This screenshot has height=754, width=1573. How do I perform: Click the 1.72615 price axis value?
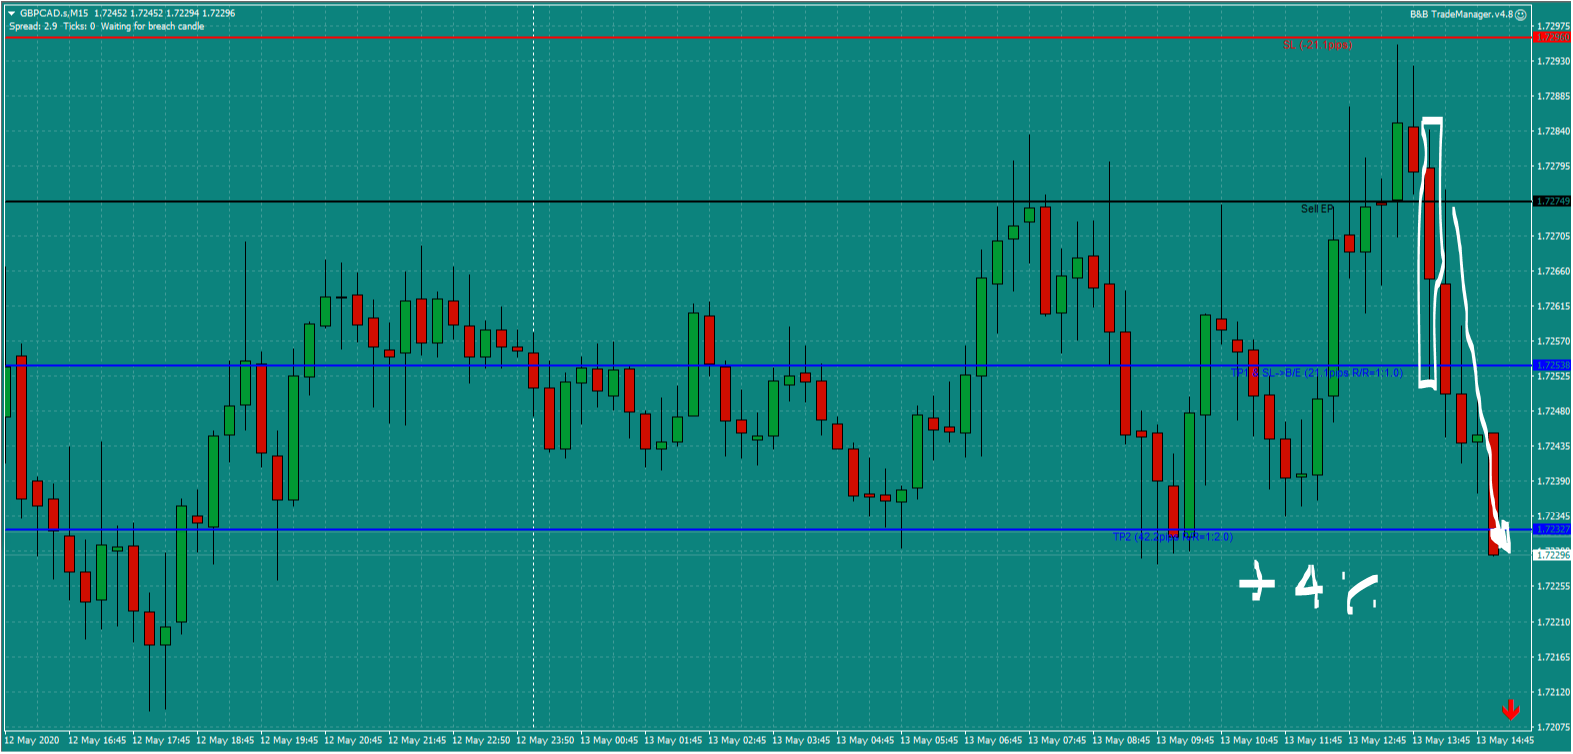click(x=1553, y=306)
